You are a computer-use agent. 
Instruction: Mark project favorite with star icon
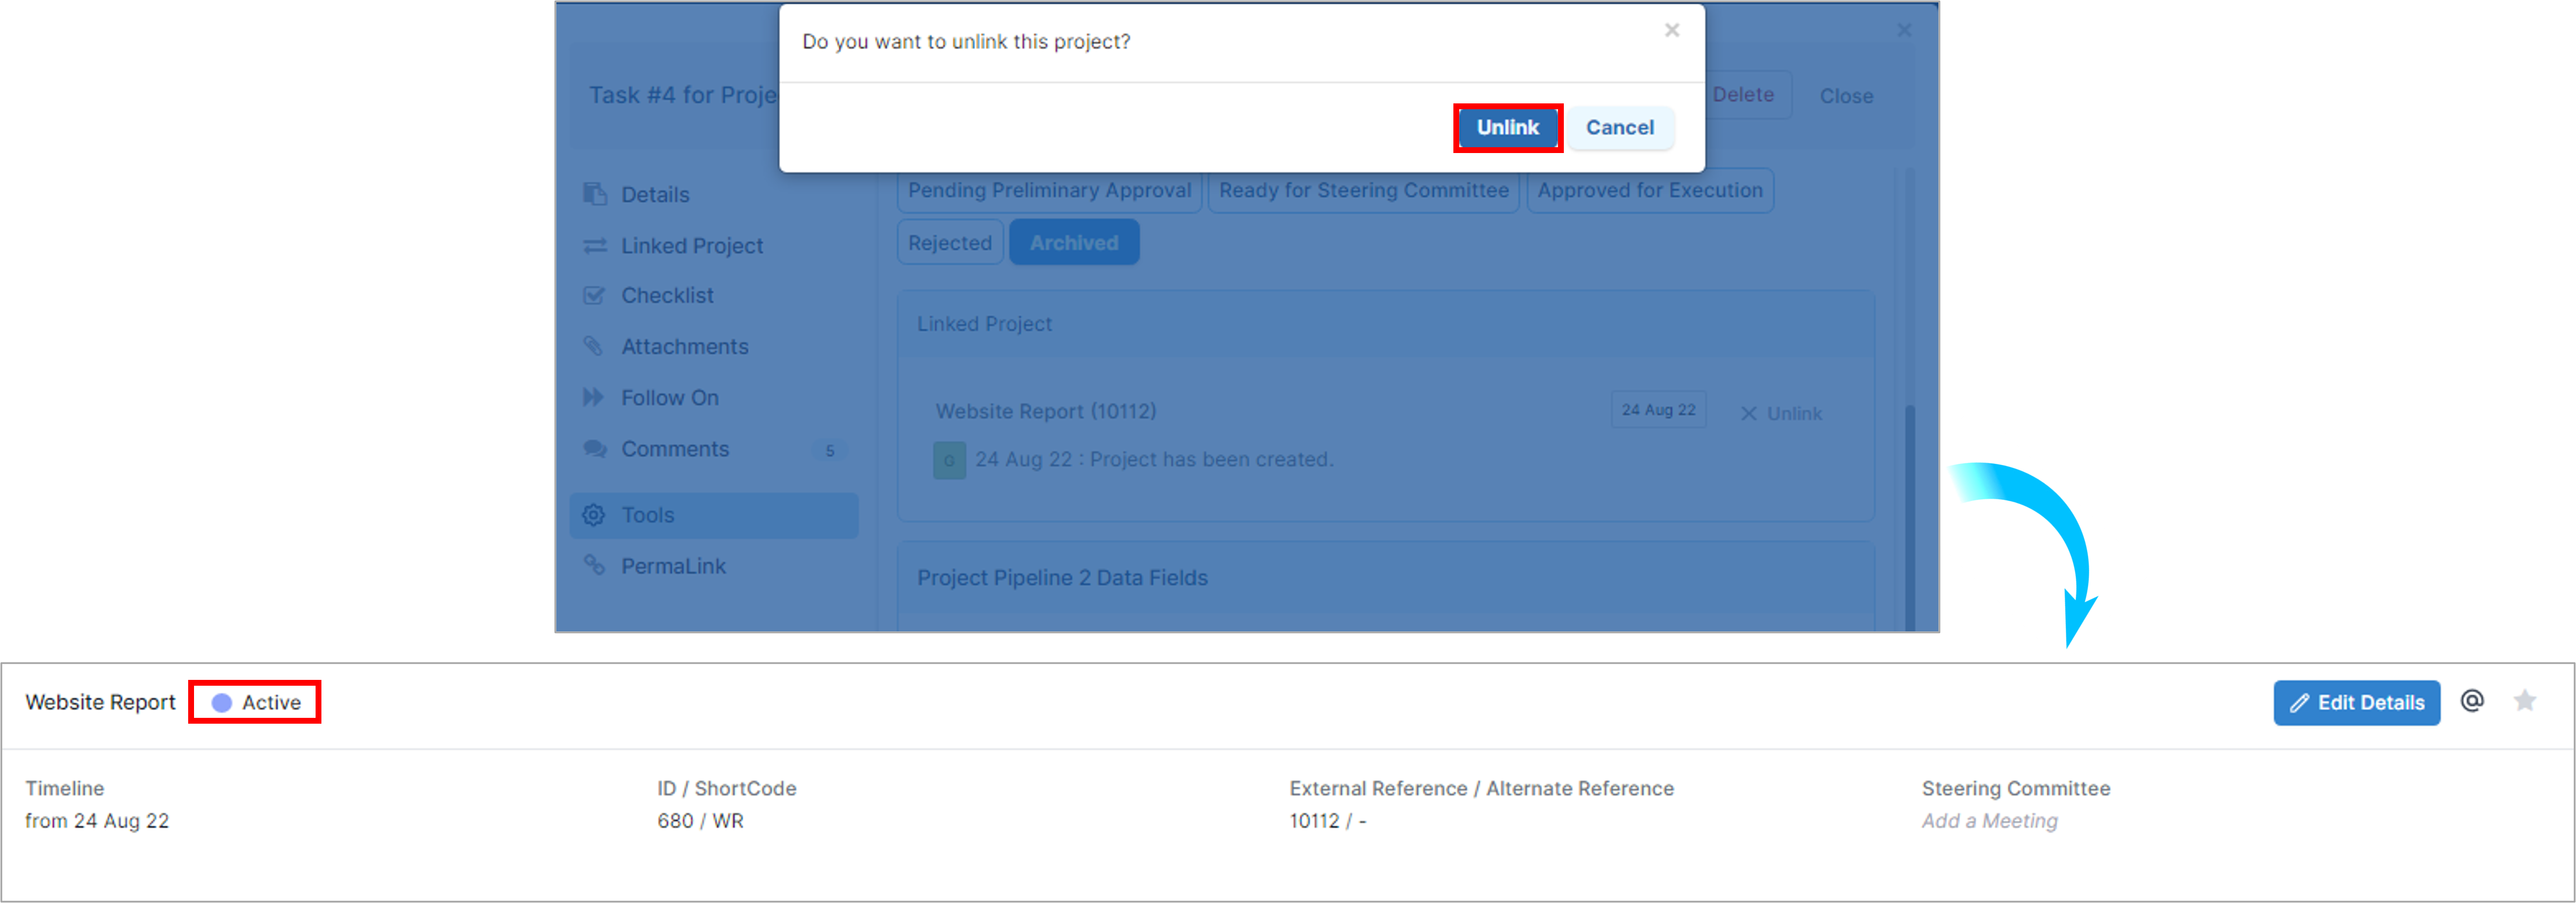click(x=2525, y=701)
